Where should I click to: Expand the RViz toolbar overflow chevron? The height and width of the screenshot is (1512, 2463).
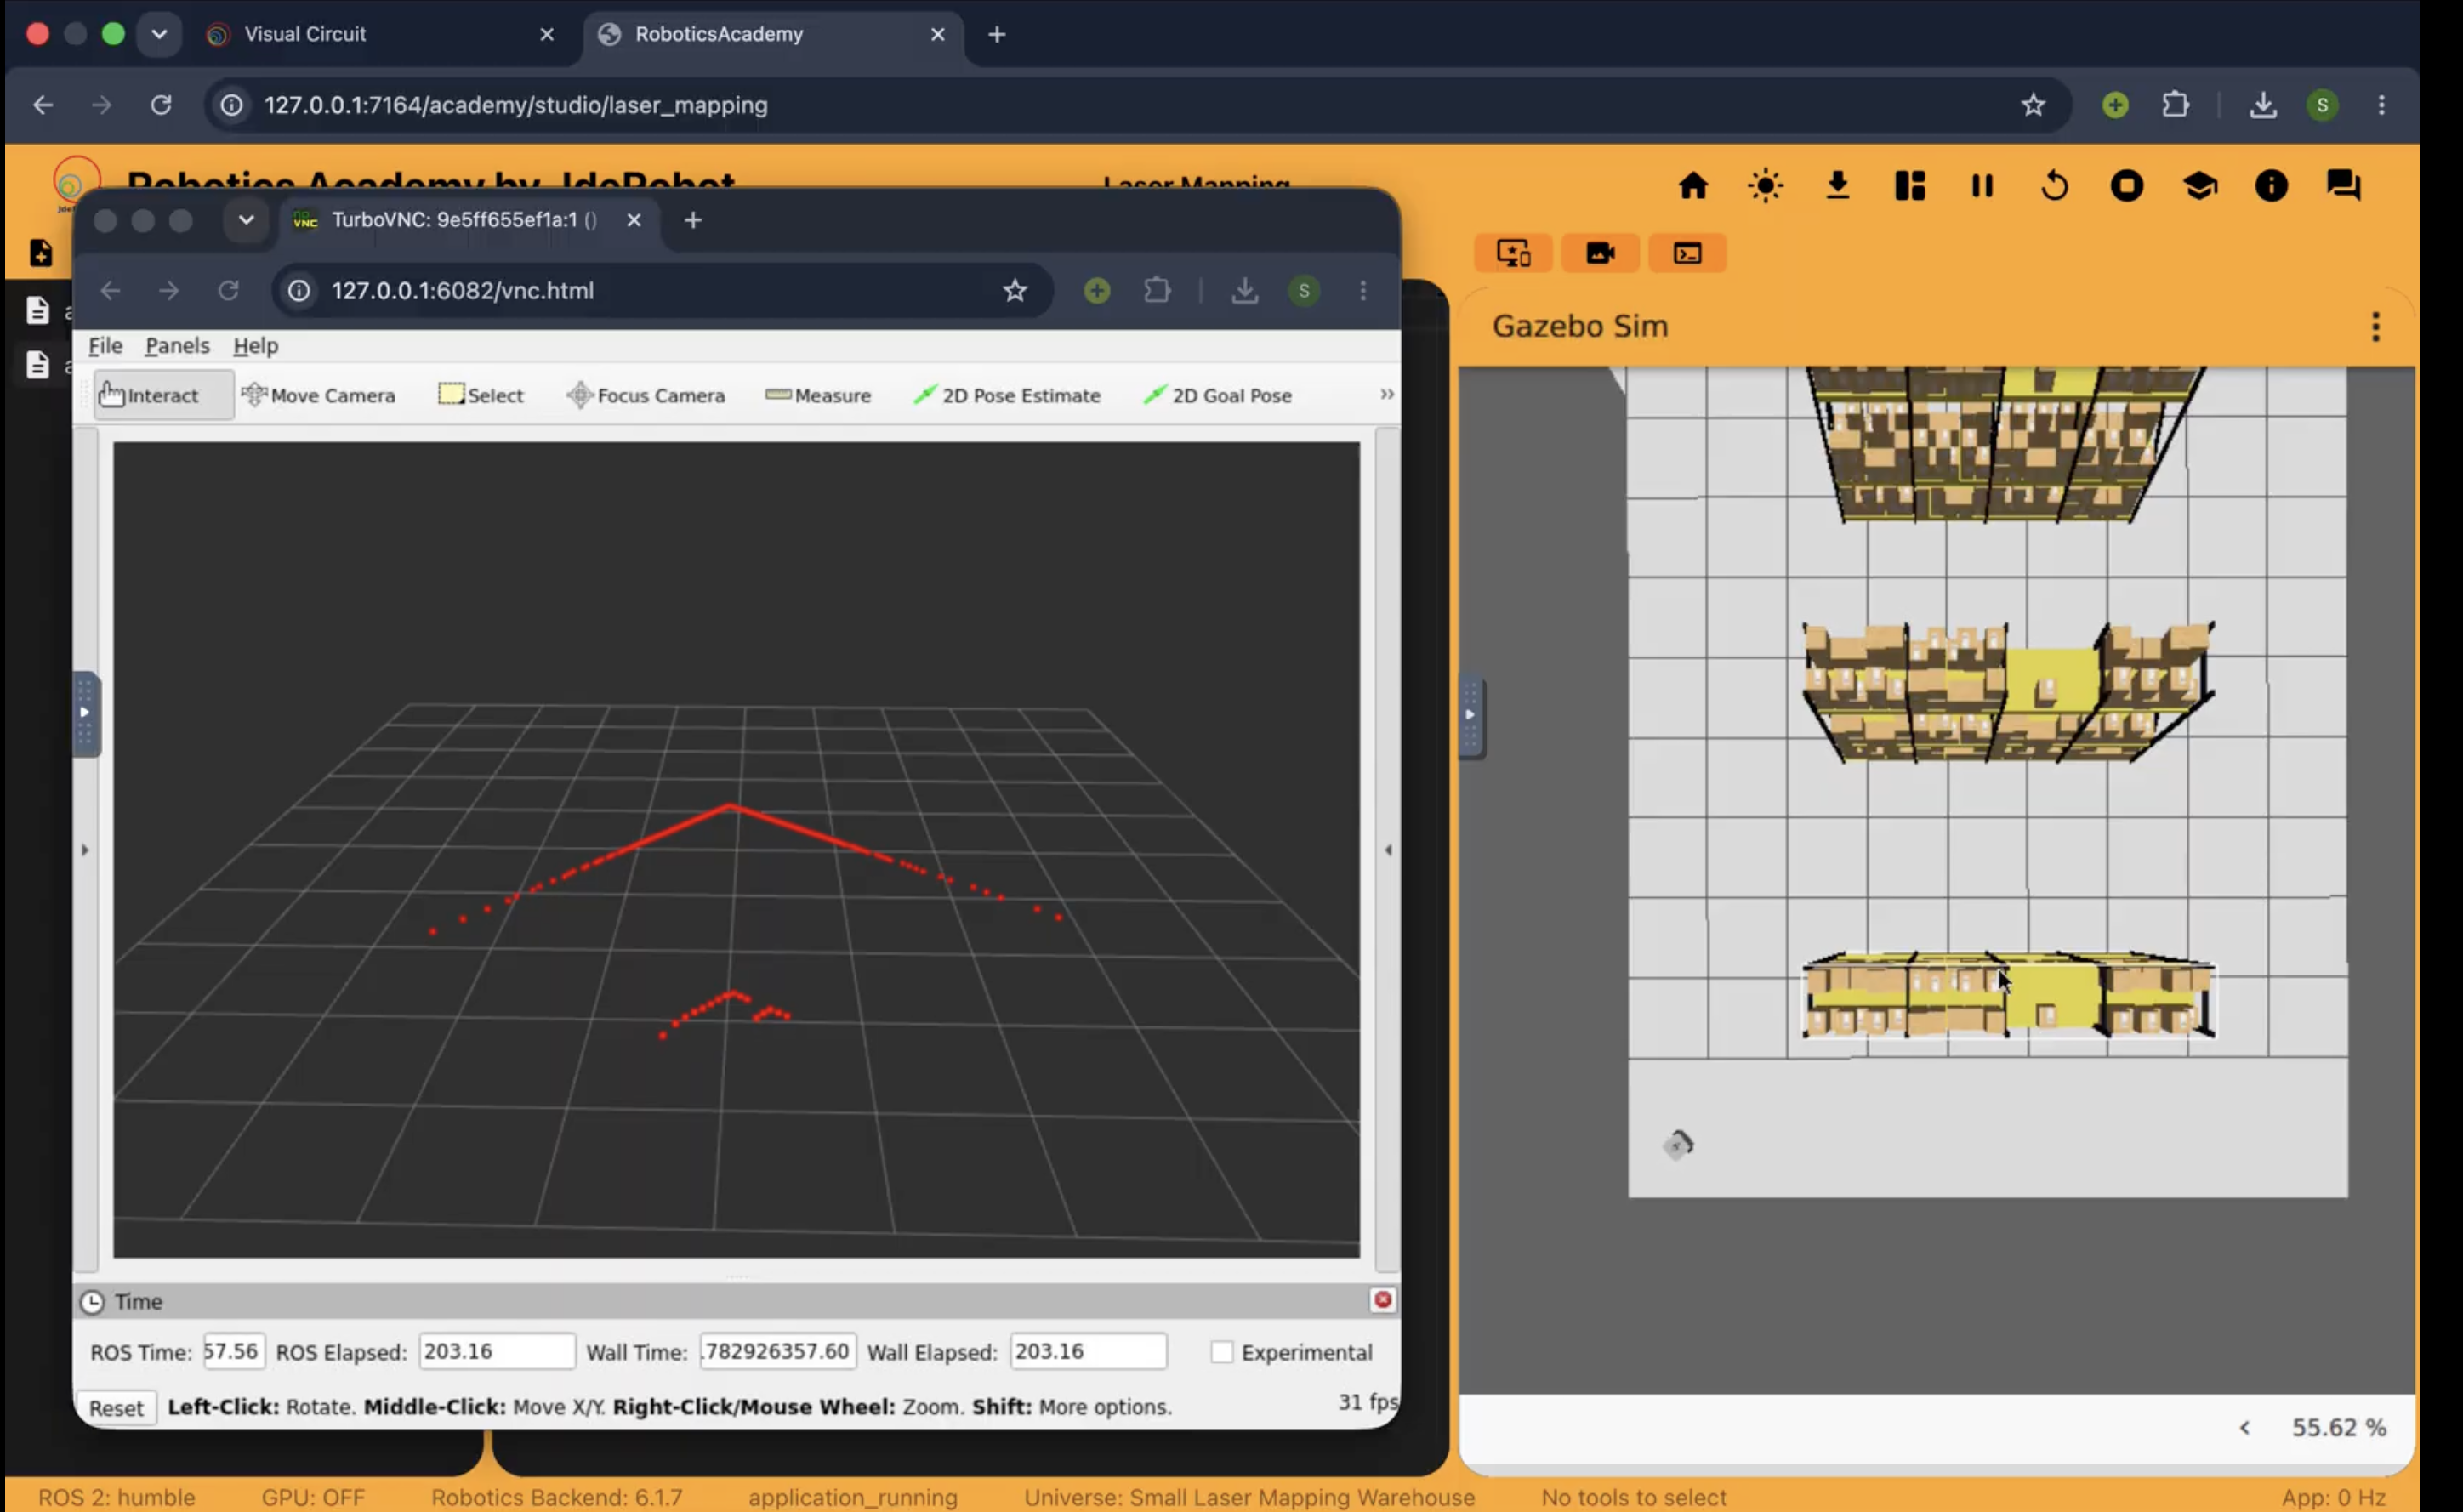click(x=1386, y=394)
